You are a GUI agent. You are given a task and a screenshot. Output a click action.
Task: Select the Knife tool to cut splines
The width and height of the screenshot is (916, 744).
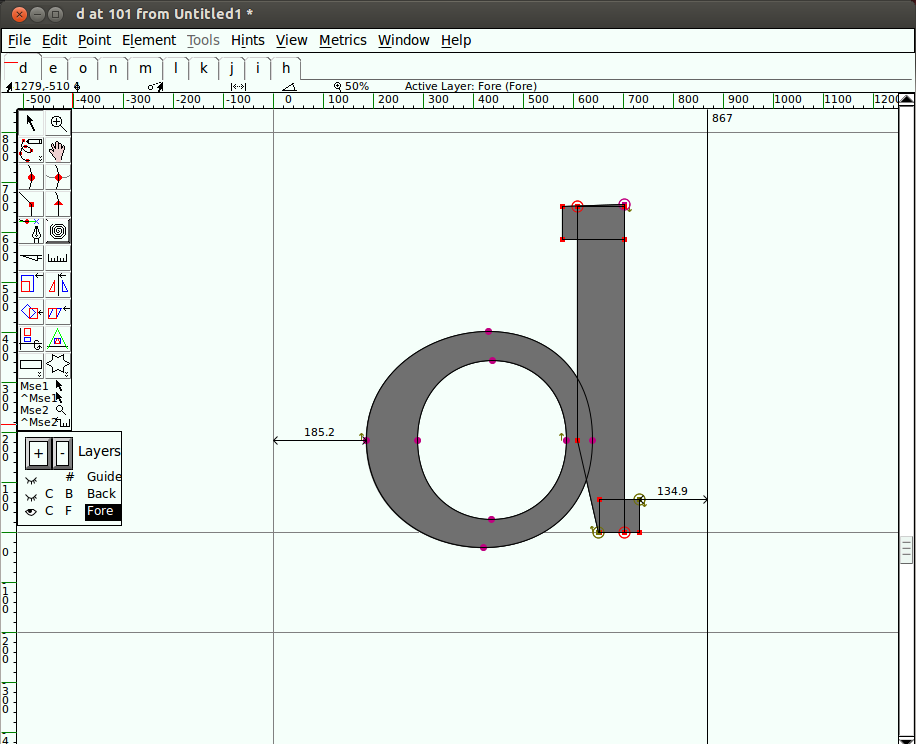coord(31,256)
